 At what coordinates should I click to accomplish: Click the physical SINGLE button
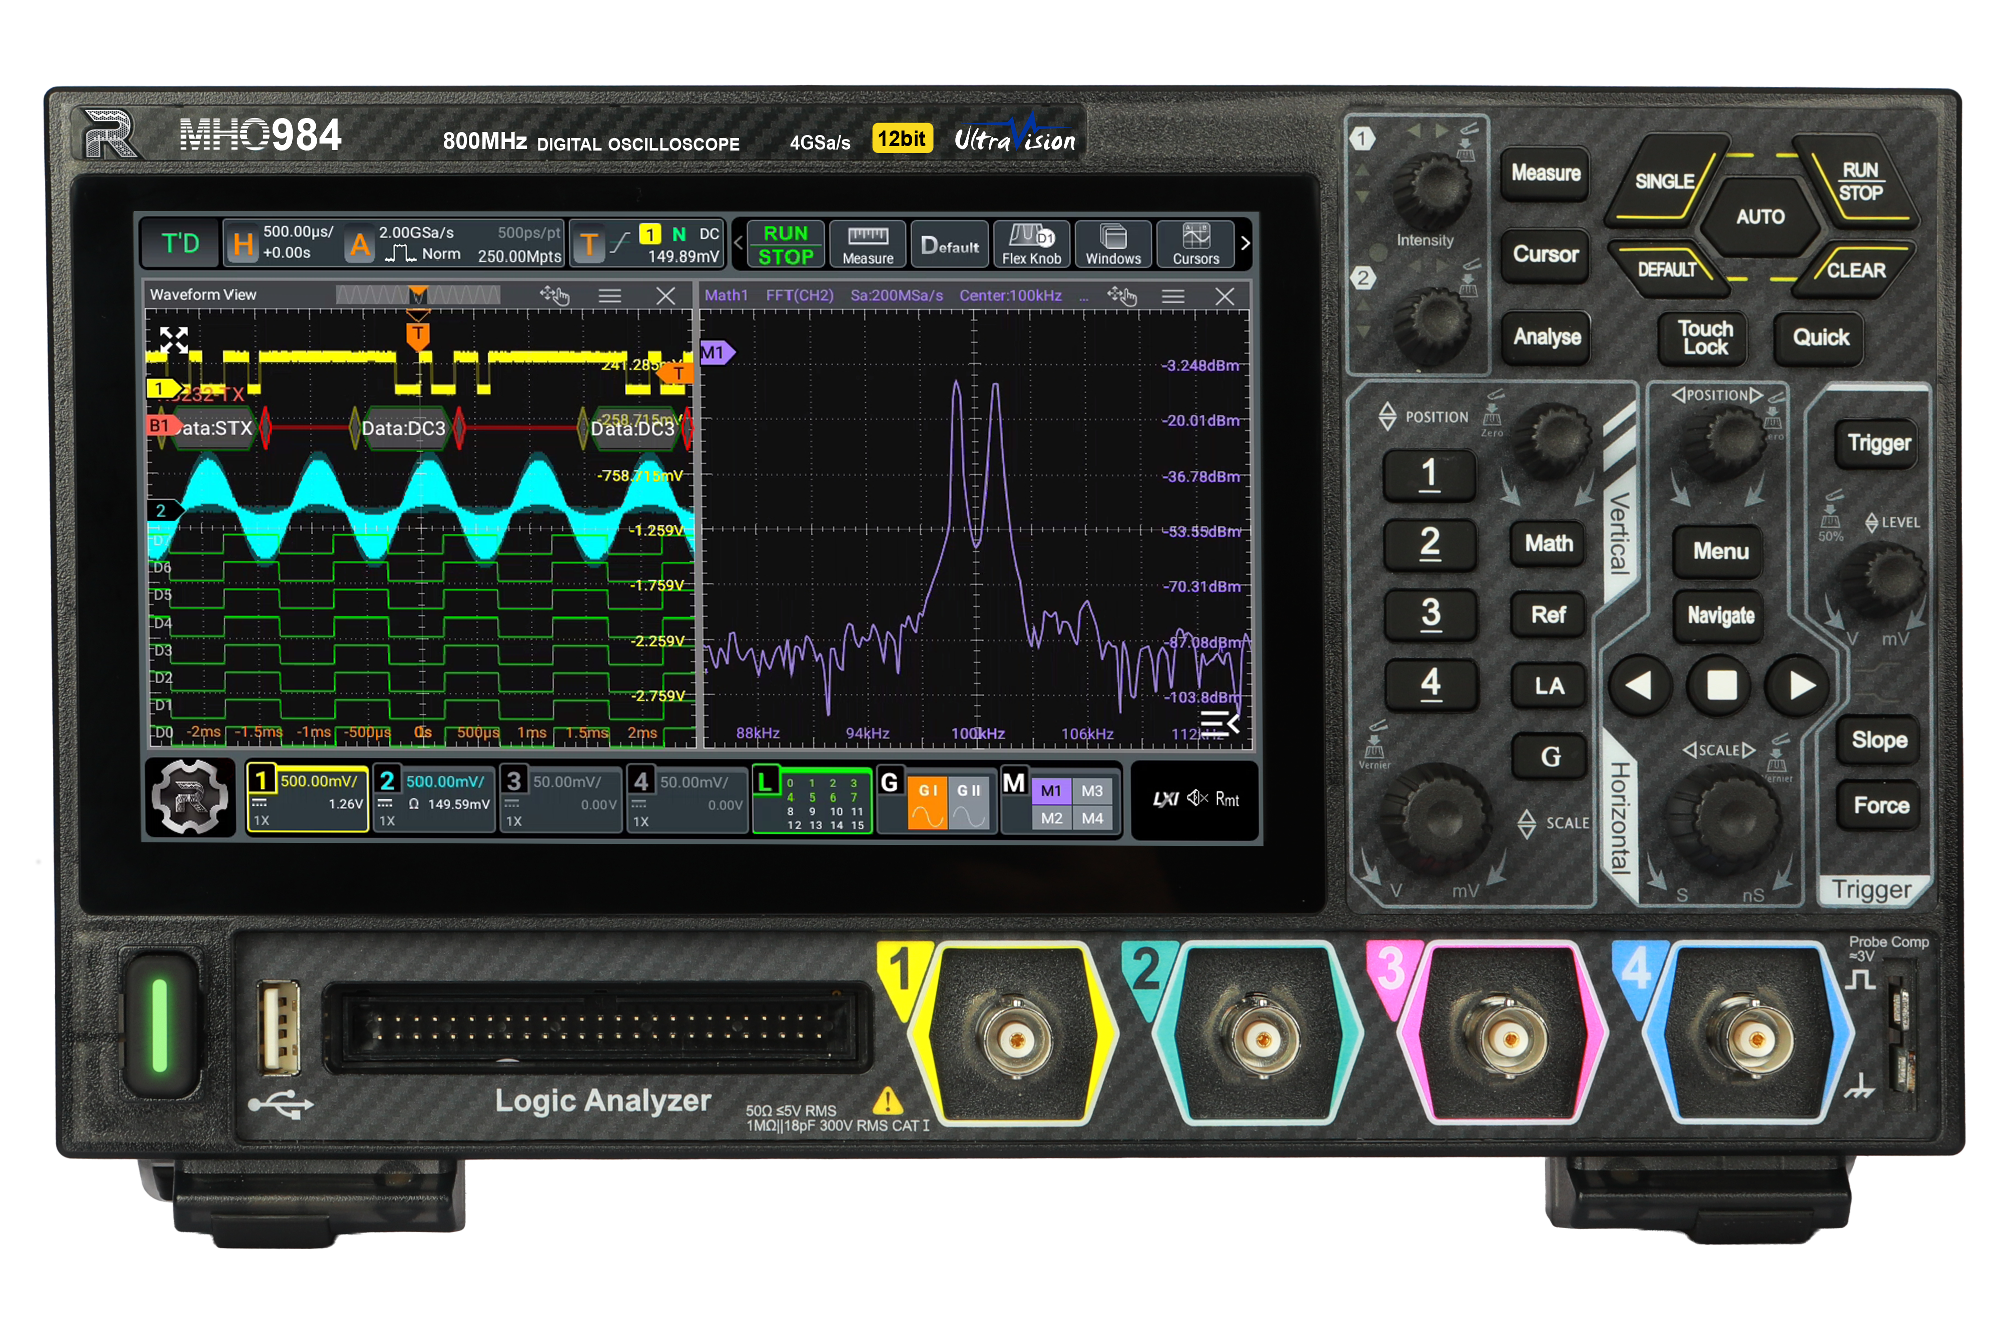click(1665, 181)
